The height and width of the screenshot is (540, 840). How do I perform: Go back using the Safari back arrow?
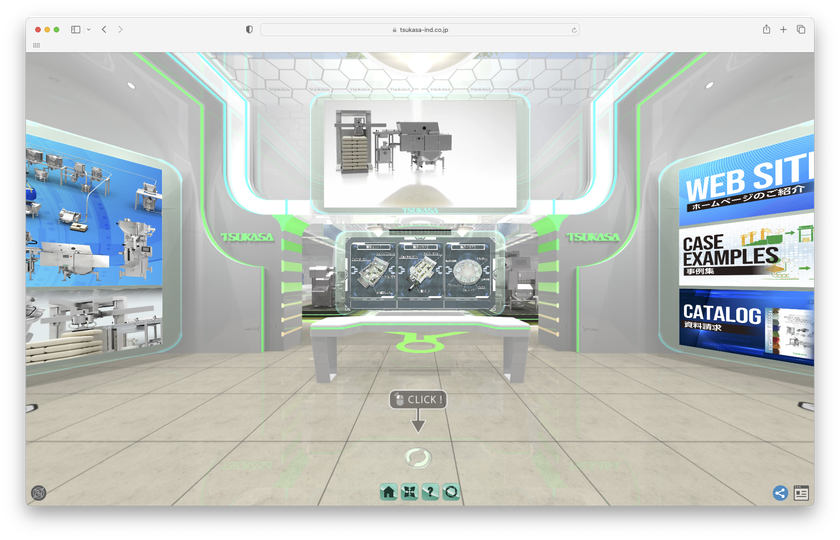pos(104,29)
